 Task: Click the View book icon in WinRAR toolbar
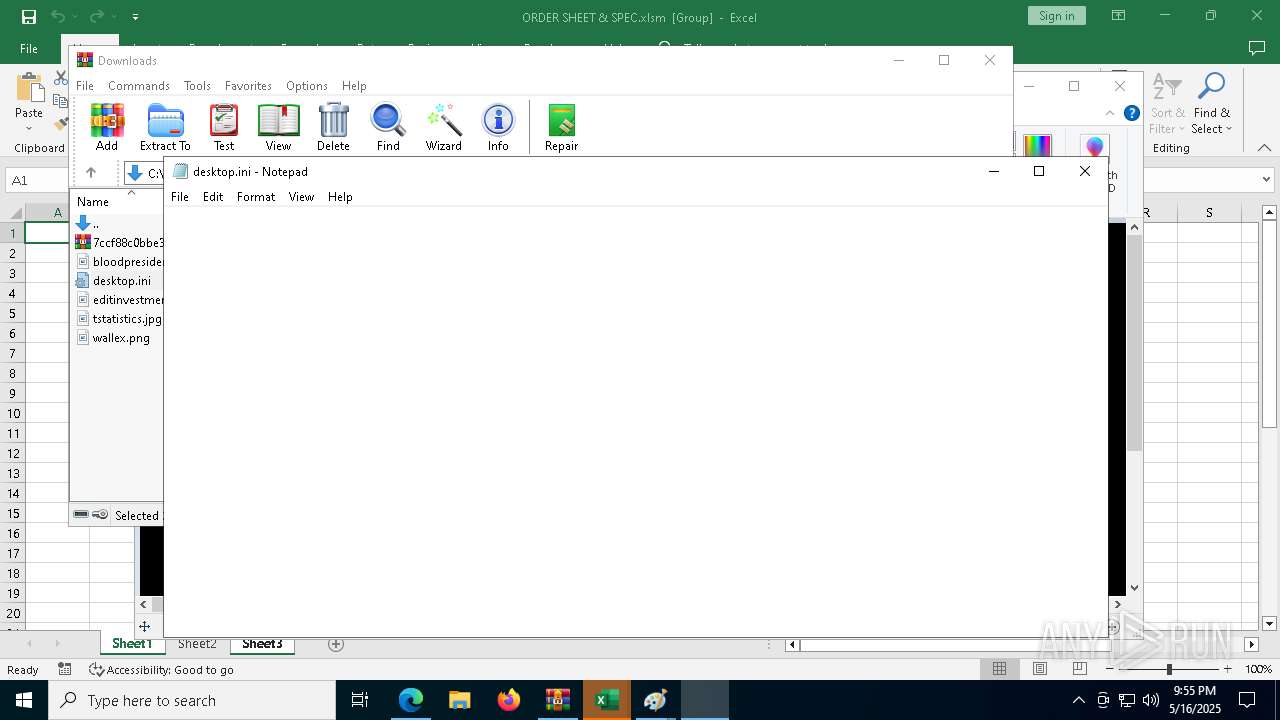click(278, 127)
